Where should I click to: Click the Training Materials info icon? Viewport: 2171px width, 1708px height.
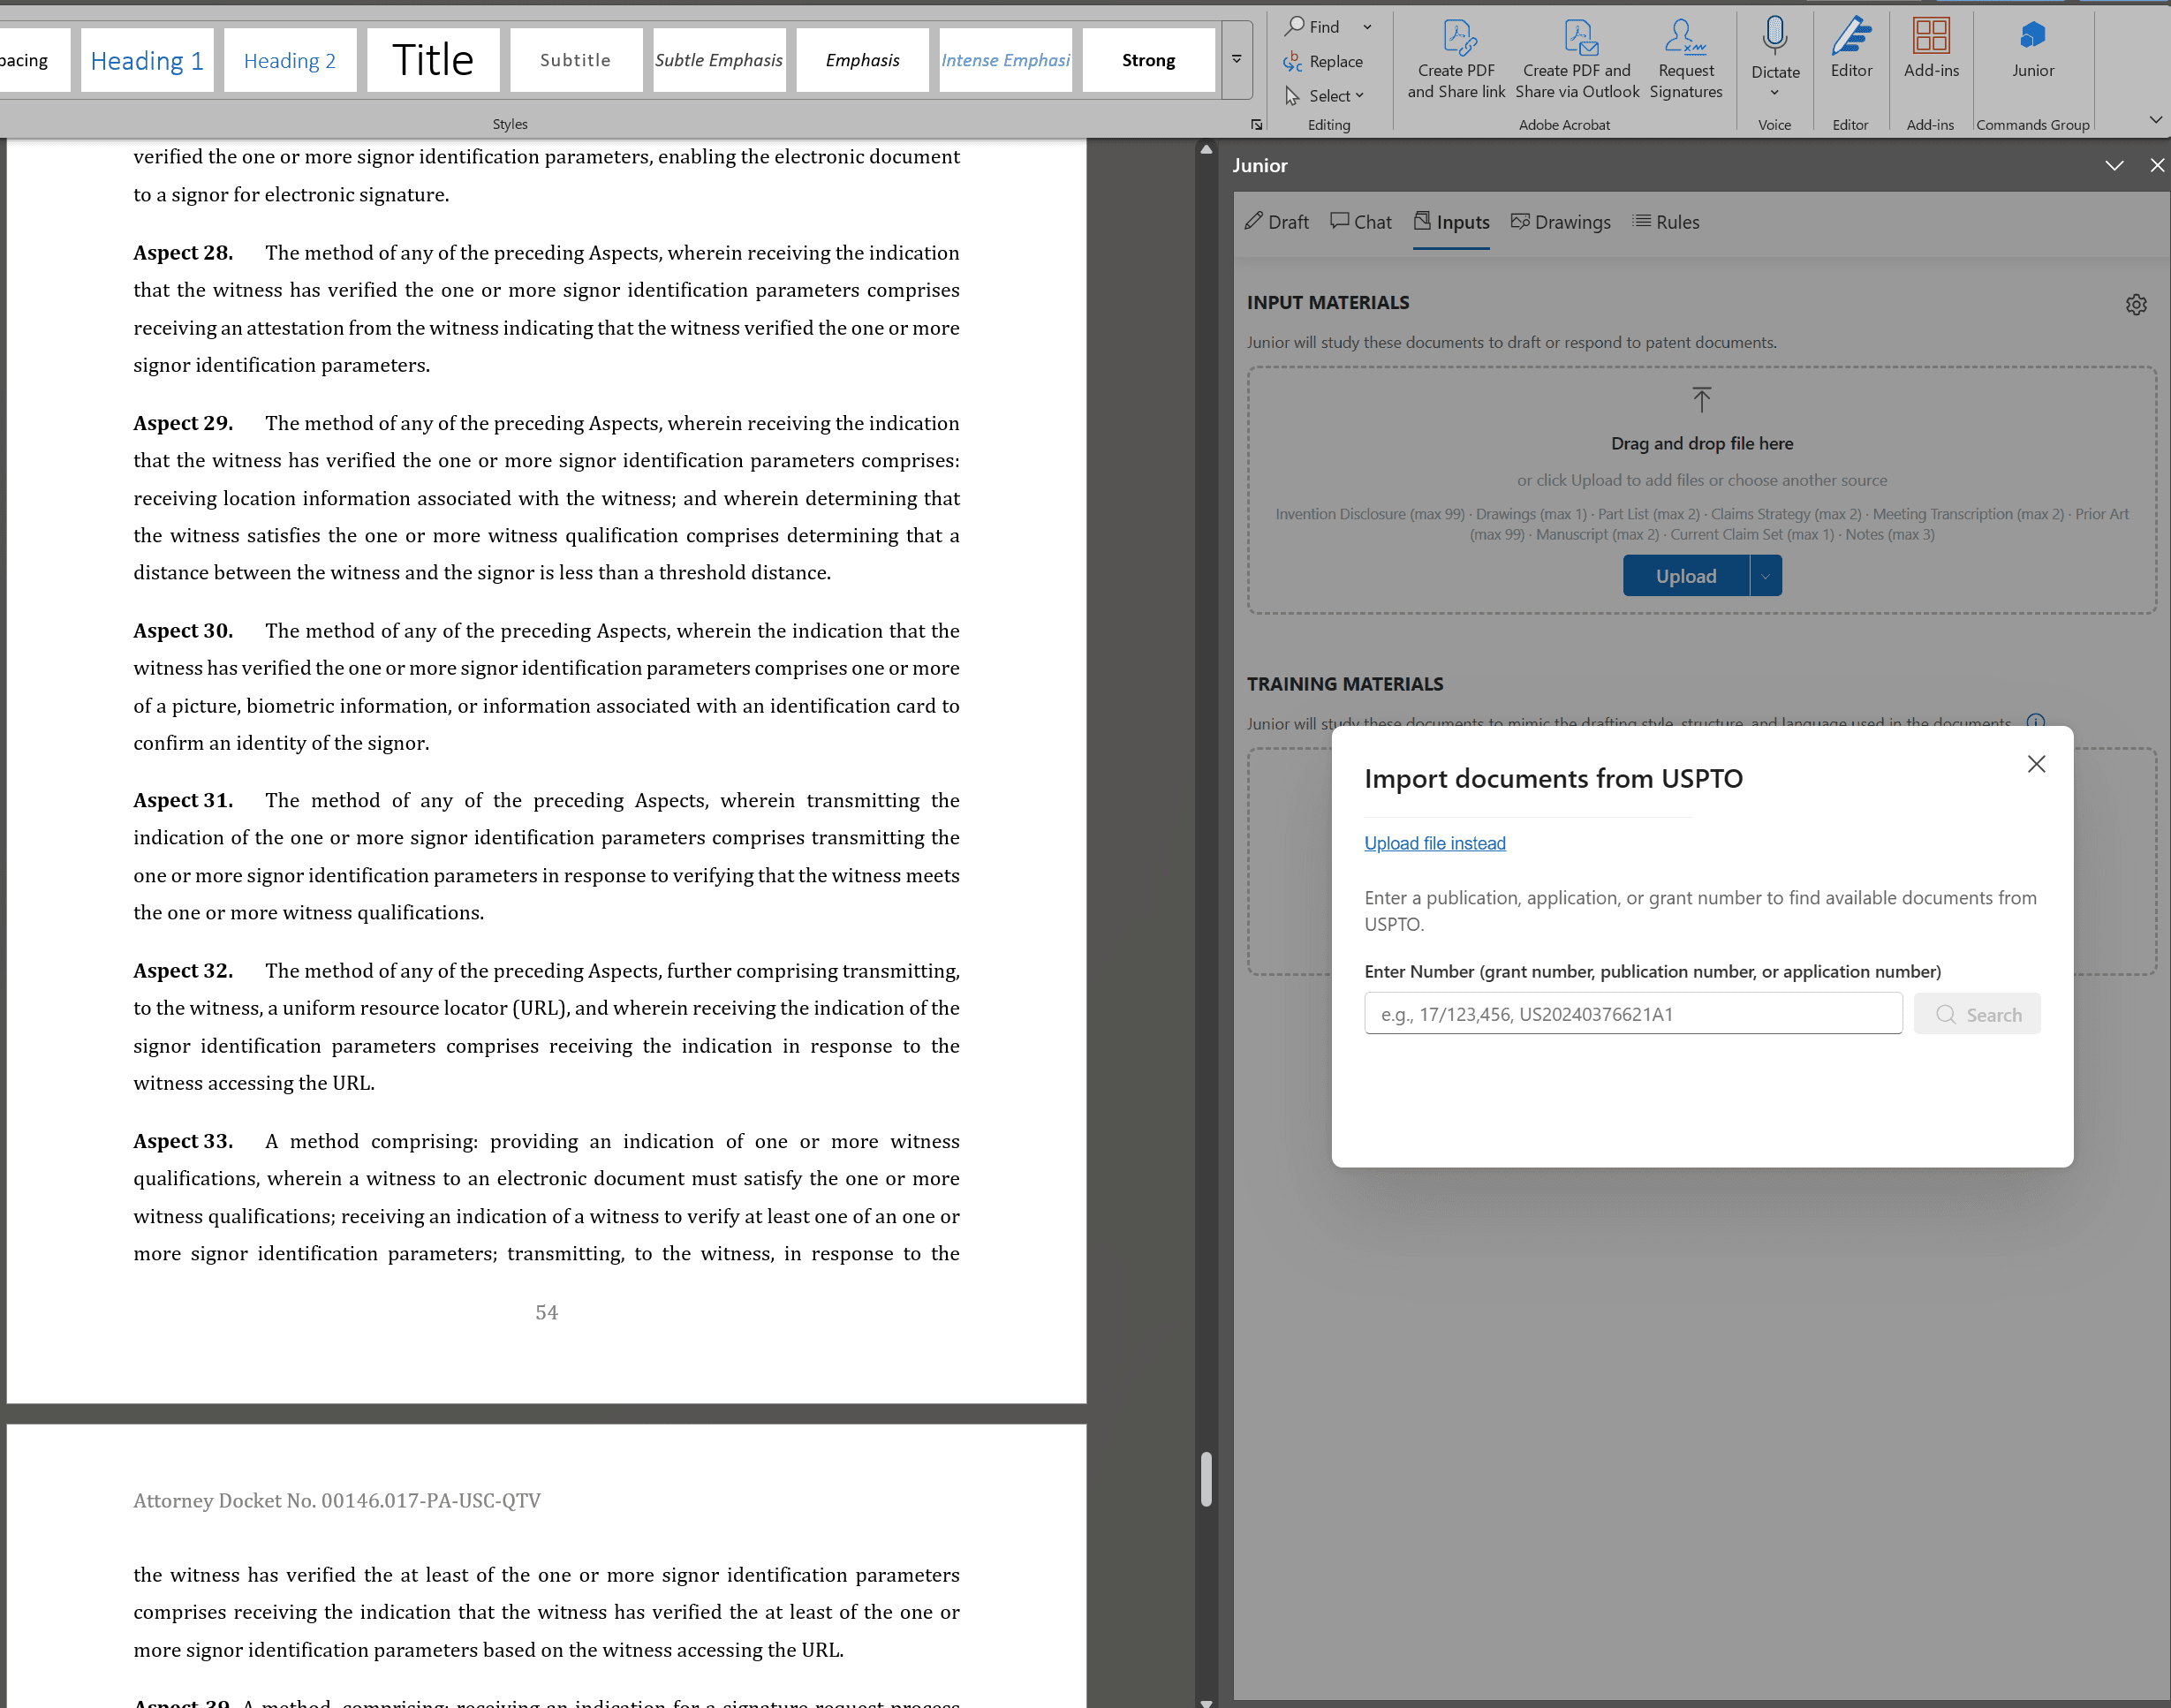[x=2035, y=721]
